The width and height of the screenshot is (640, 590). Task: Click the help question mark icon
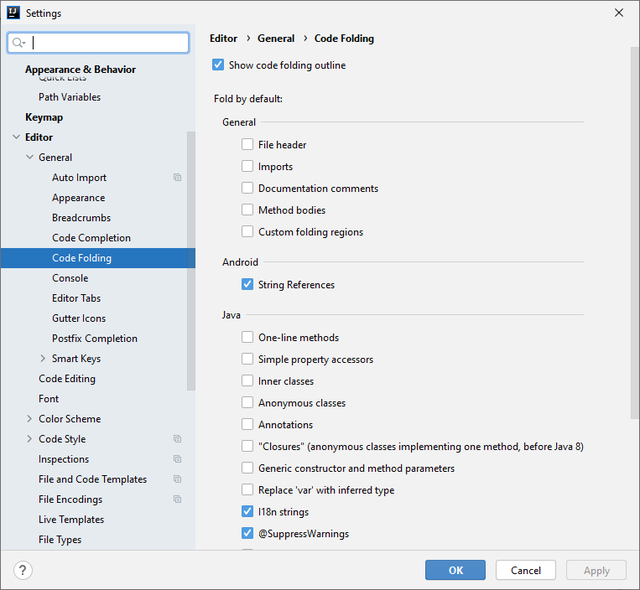click(x=23, y=570)
